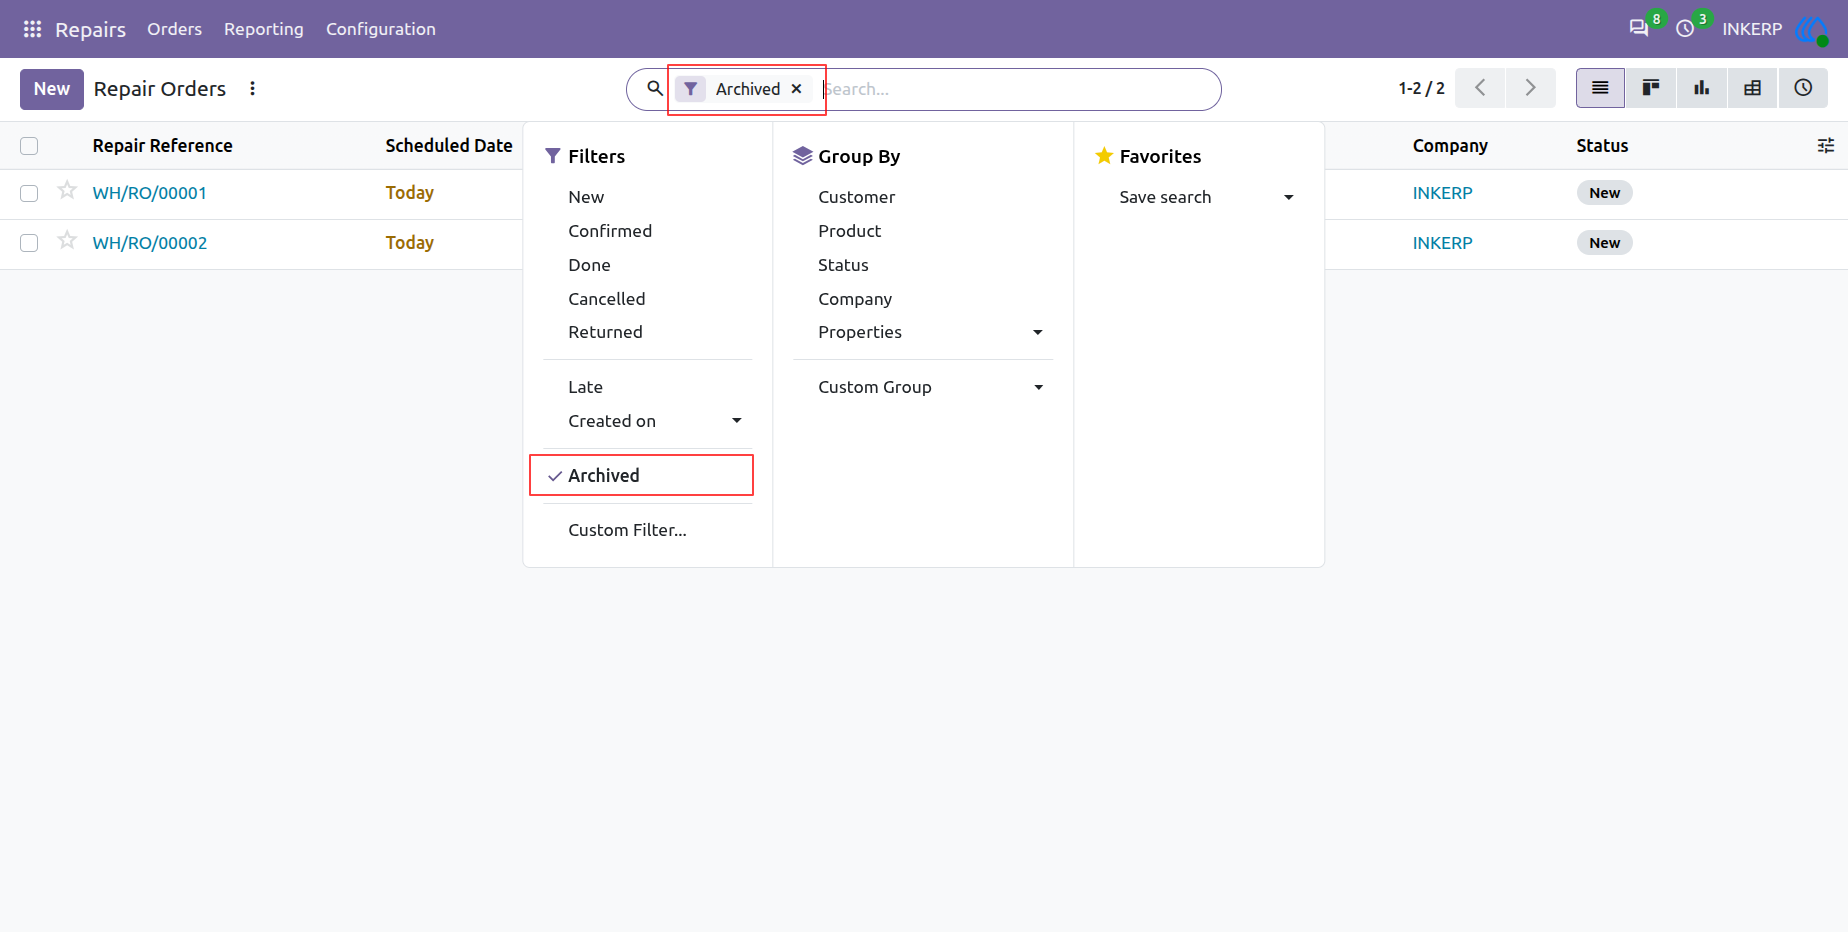The height and width of the screenshot is (932, 1848).
Task: Go to next page of records
Action: [x=1530, y=88]
